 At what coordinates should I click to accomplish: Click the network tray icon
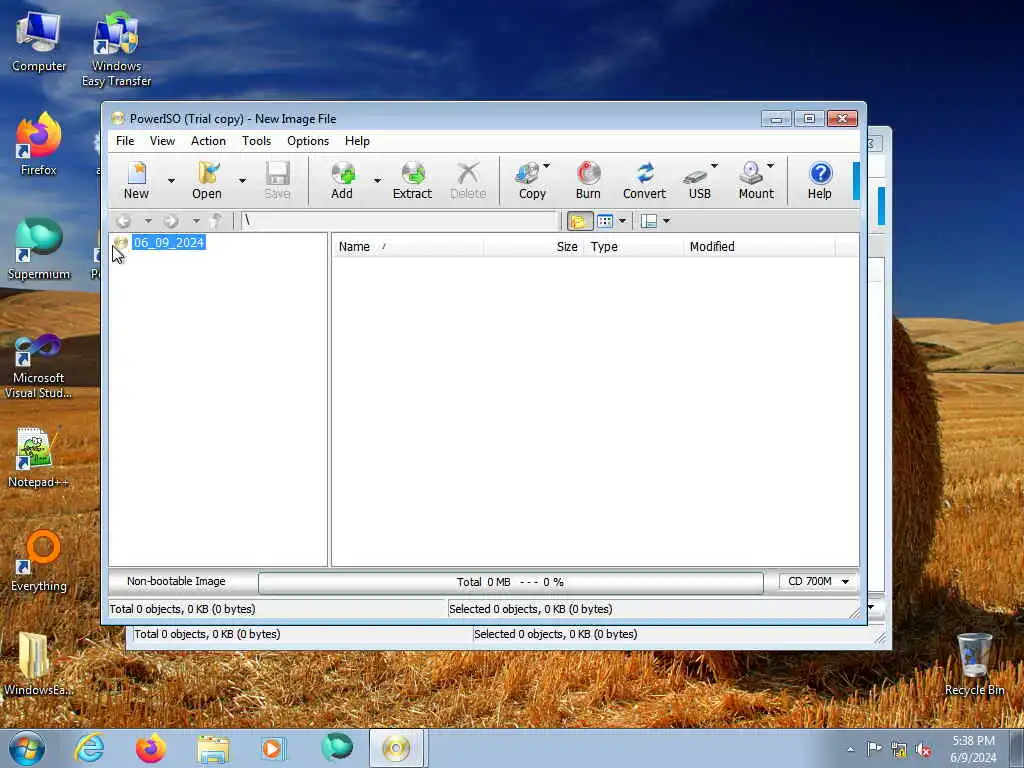coord(899,750)
